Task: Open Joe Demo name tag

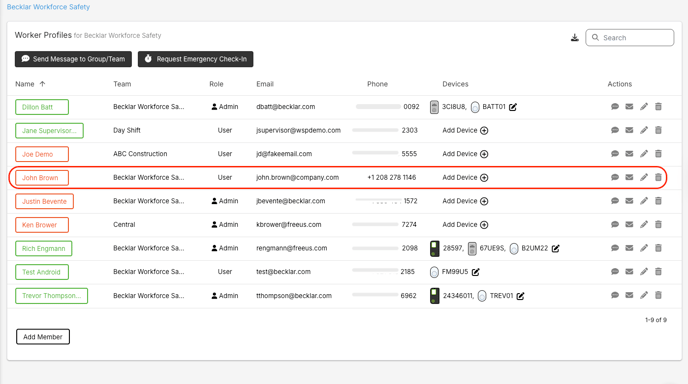Action: [42, 154]
